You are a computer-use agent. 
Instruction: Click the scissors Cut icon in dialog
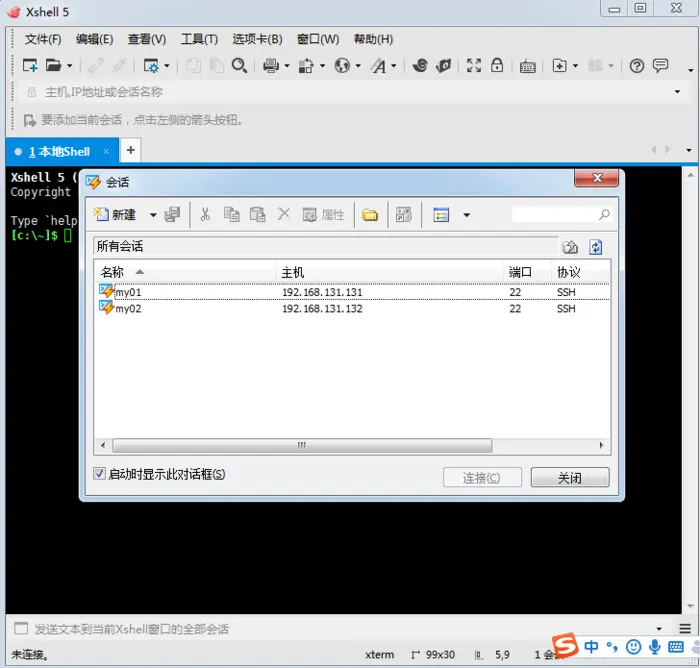[205, 214]
